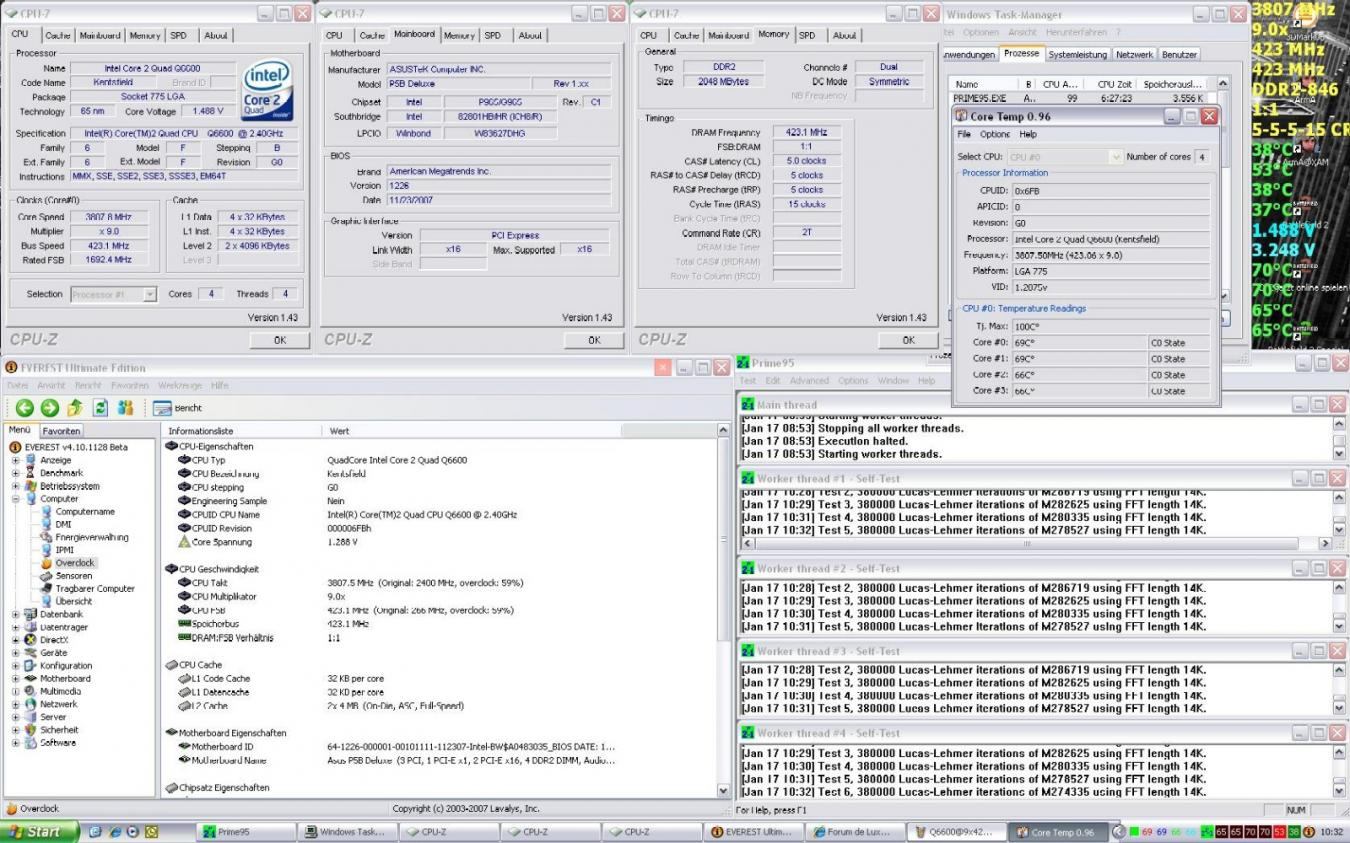
Task: Expand the Betriebssystem node in EVEREST
Action: (x=16, y=486)
